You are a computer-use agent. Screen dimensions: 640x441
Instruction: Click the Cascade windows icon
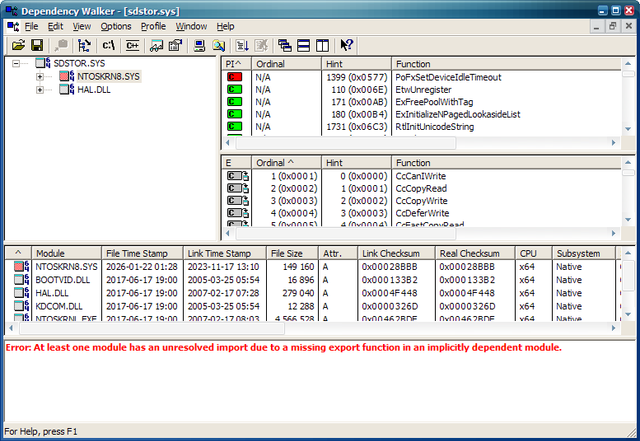[284, 45]
